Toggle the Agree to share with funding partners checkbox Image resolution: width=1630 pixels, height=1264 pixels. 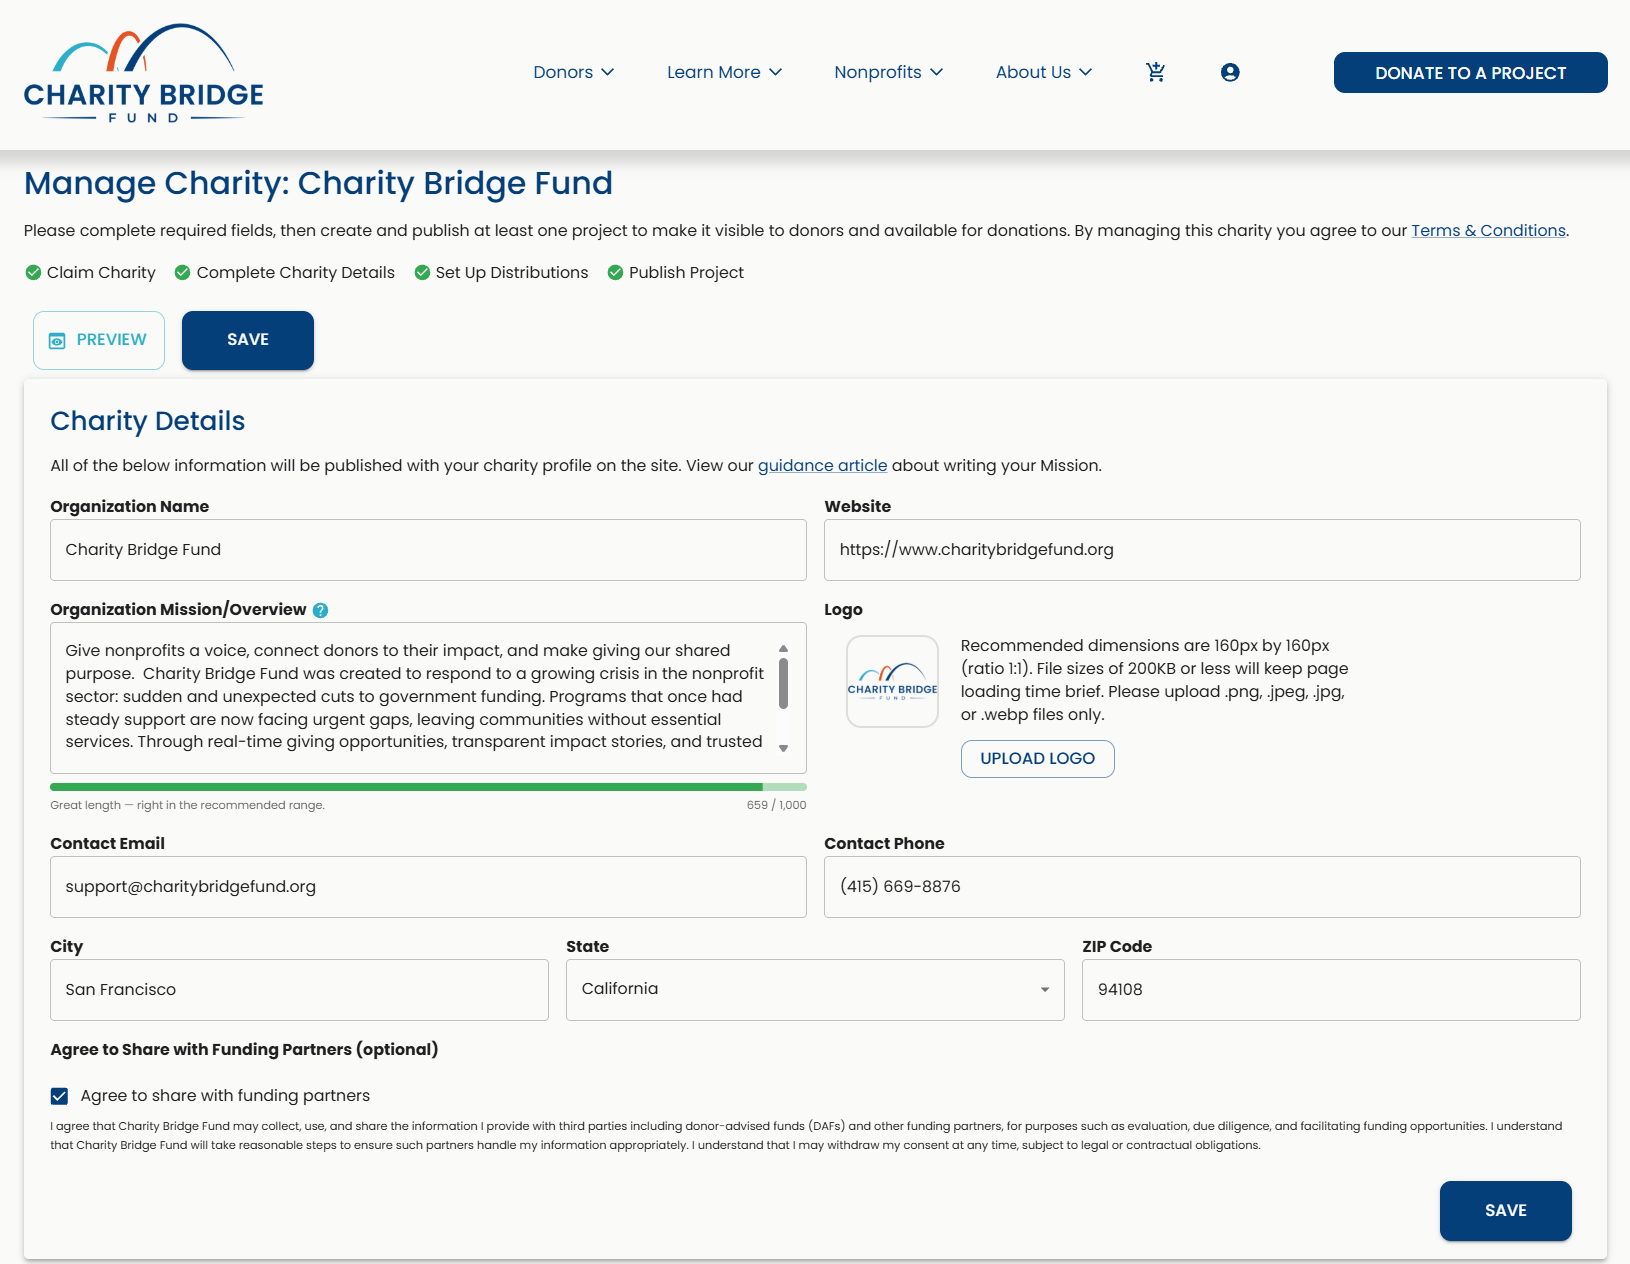(60, 1096)
